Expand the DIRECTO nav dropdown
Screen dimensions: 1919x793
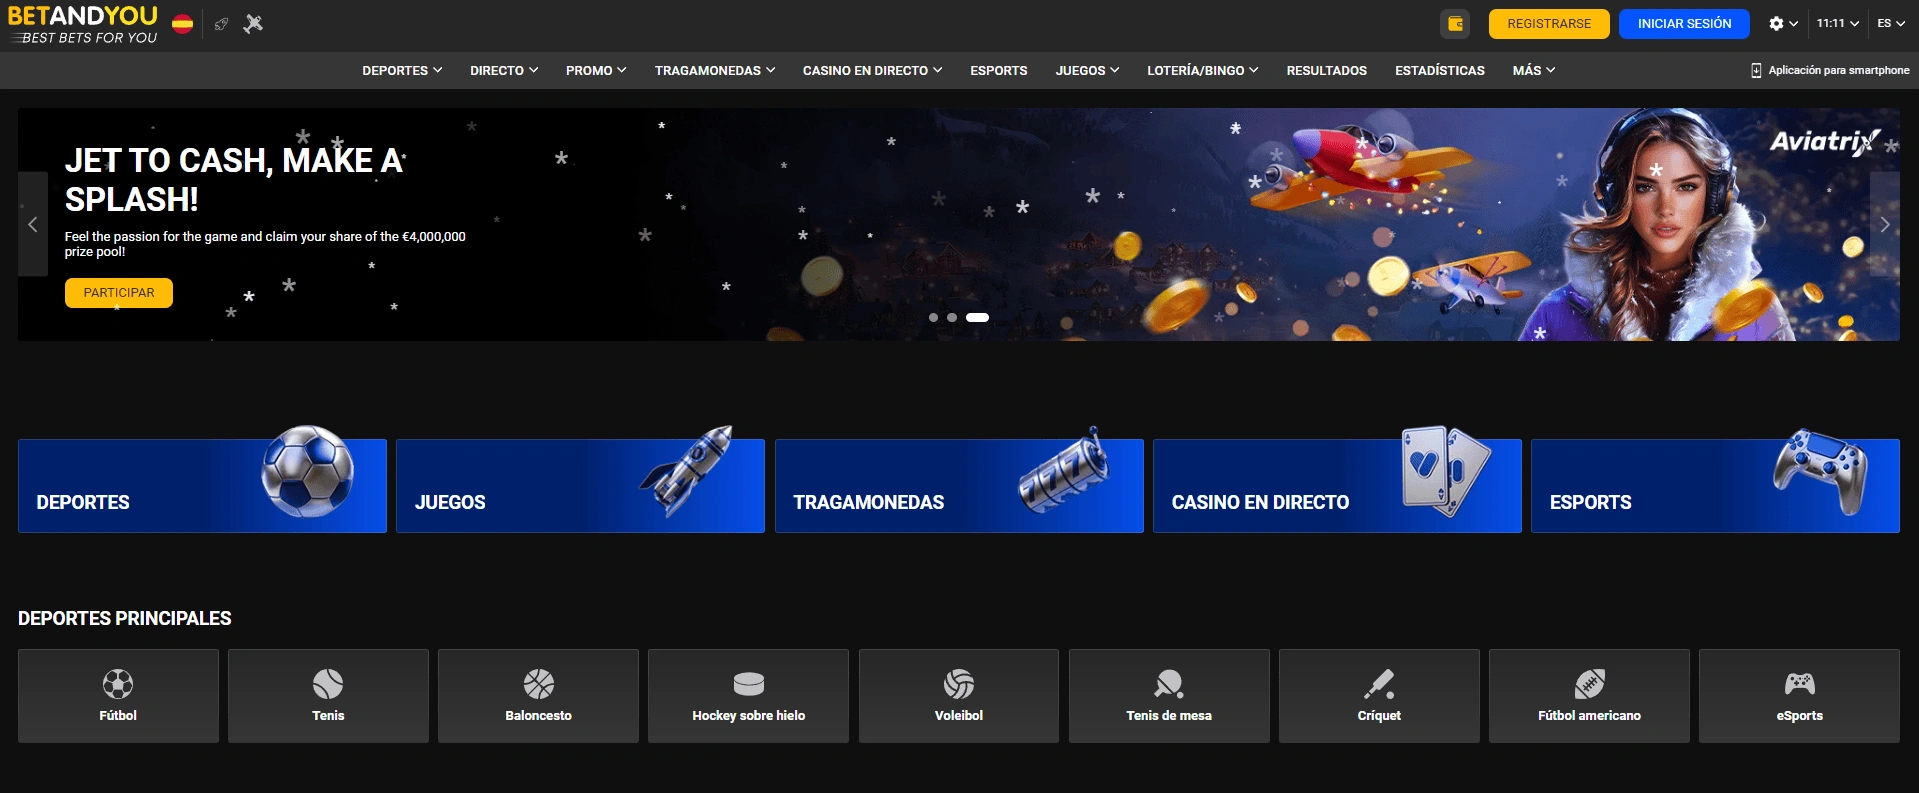tap(504, 71)
